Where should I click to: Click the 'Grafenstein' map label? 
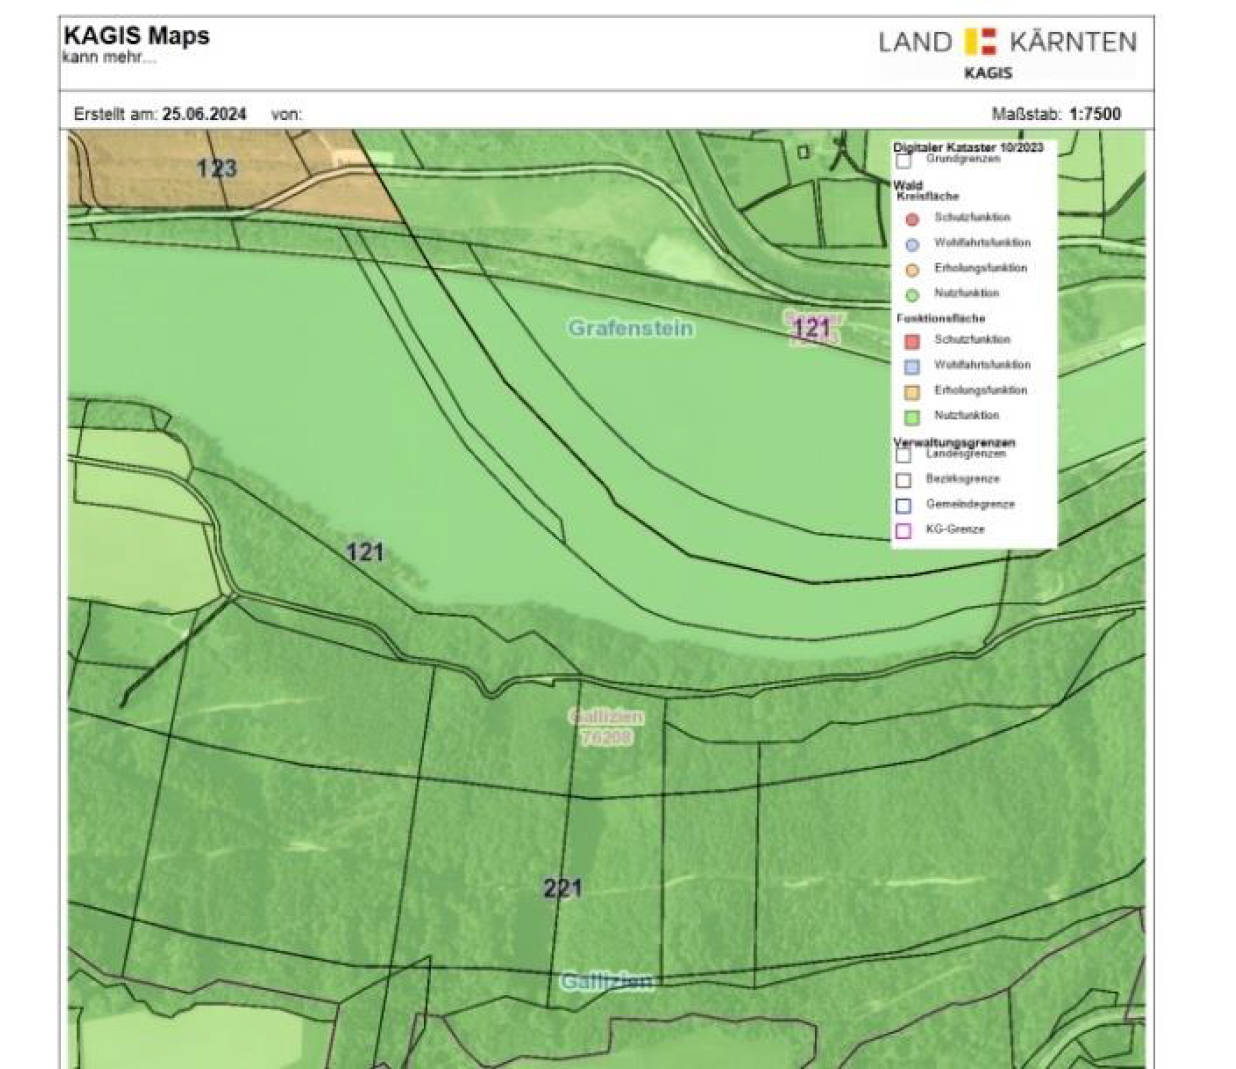tap(631, 328)
